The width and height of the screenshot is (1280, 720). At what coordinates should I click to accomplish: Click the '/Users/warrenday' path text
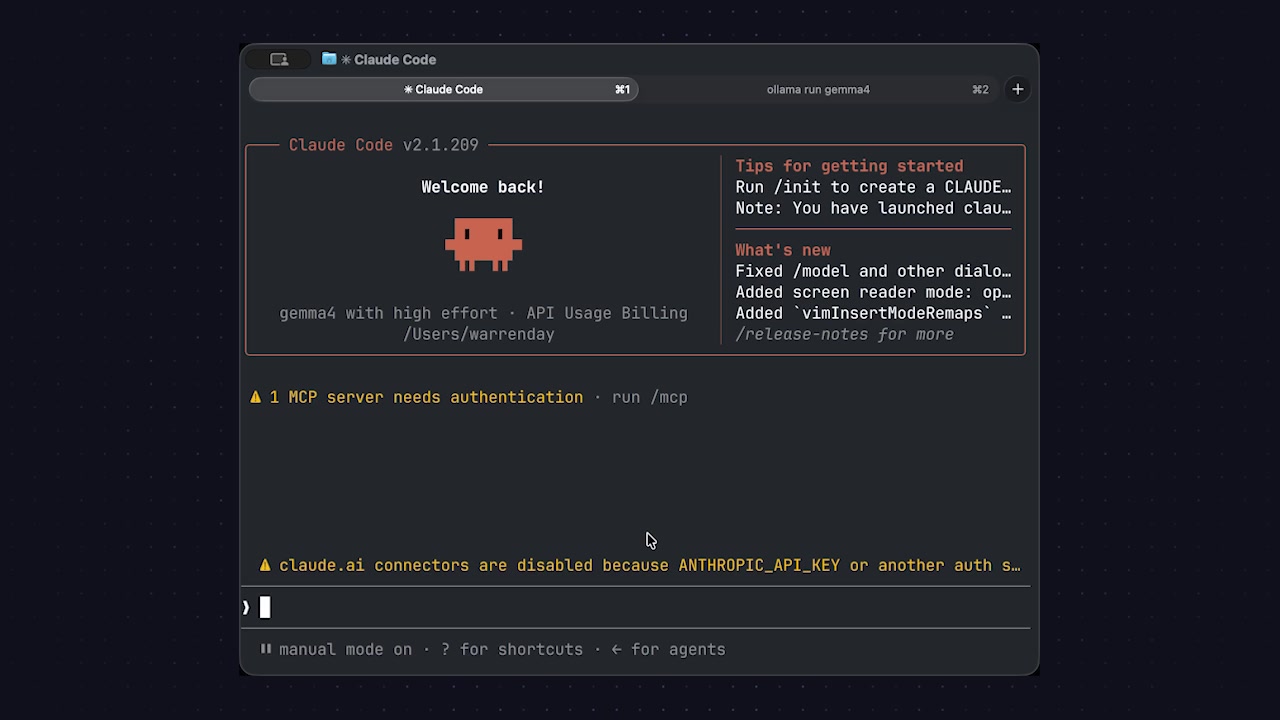[479, 334]
